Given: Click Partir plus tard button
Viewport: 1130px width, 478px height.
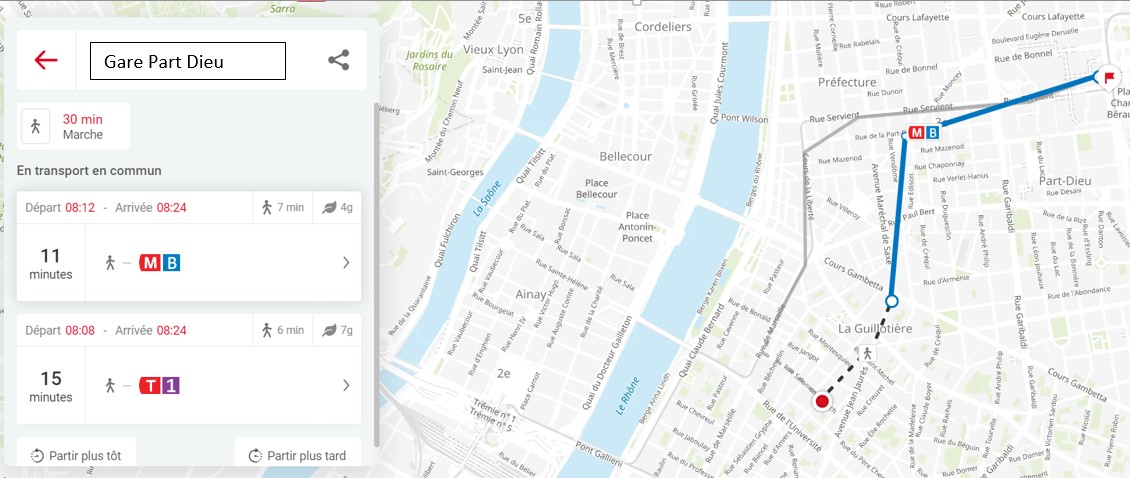Looking at the screenshot, I should pos(298,455).
